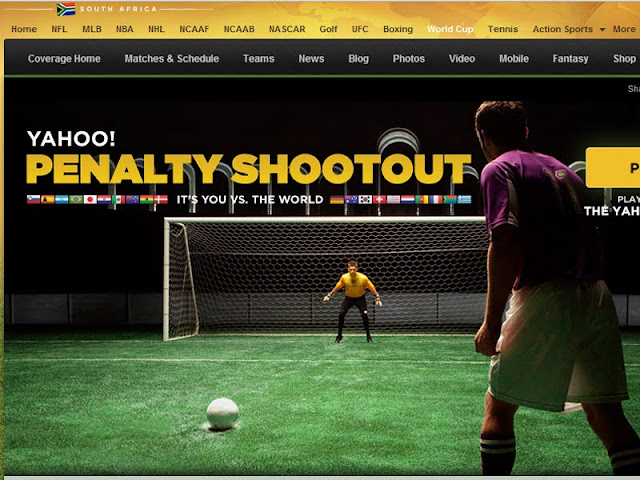
Task: Click the Switzerland flag in the banner
Action: 380,199
